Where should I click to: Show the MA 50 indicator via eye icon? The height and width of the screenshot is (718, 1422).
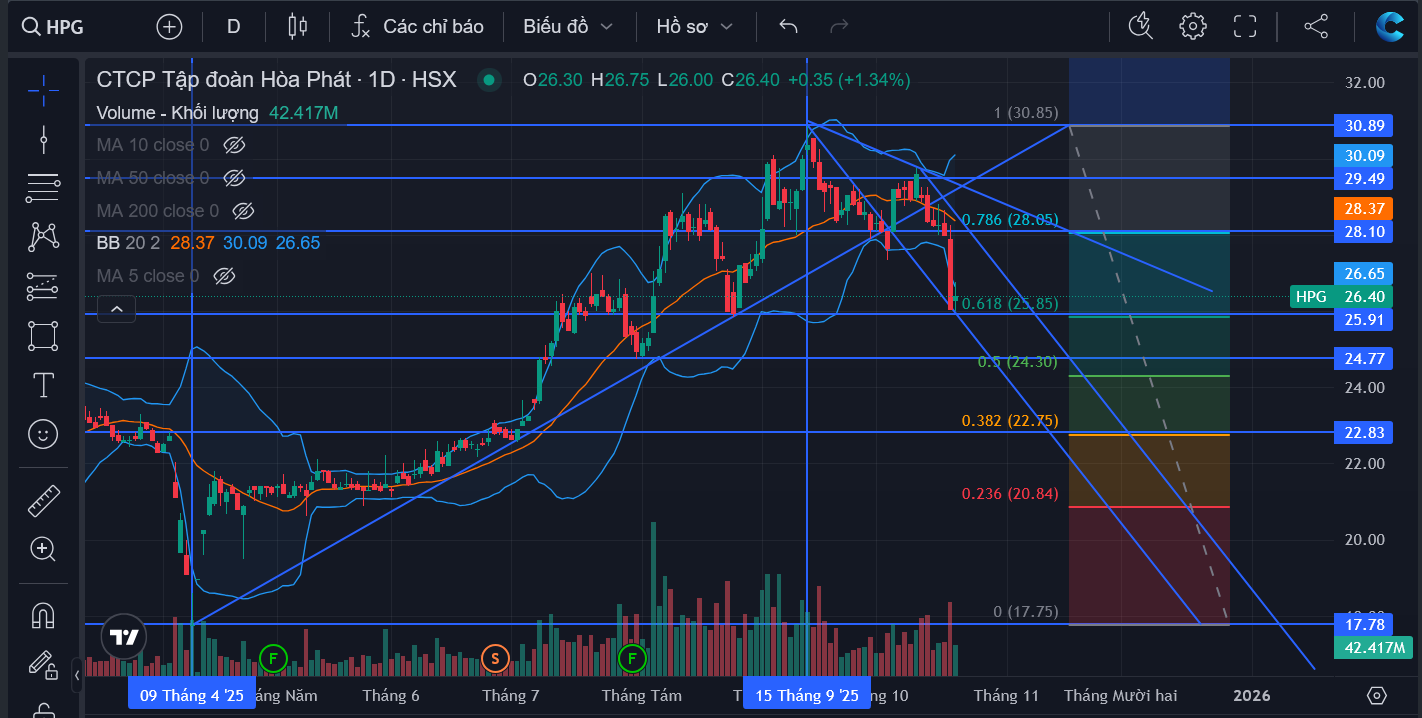tap(234, 178)
